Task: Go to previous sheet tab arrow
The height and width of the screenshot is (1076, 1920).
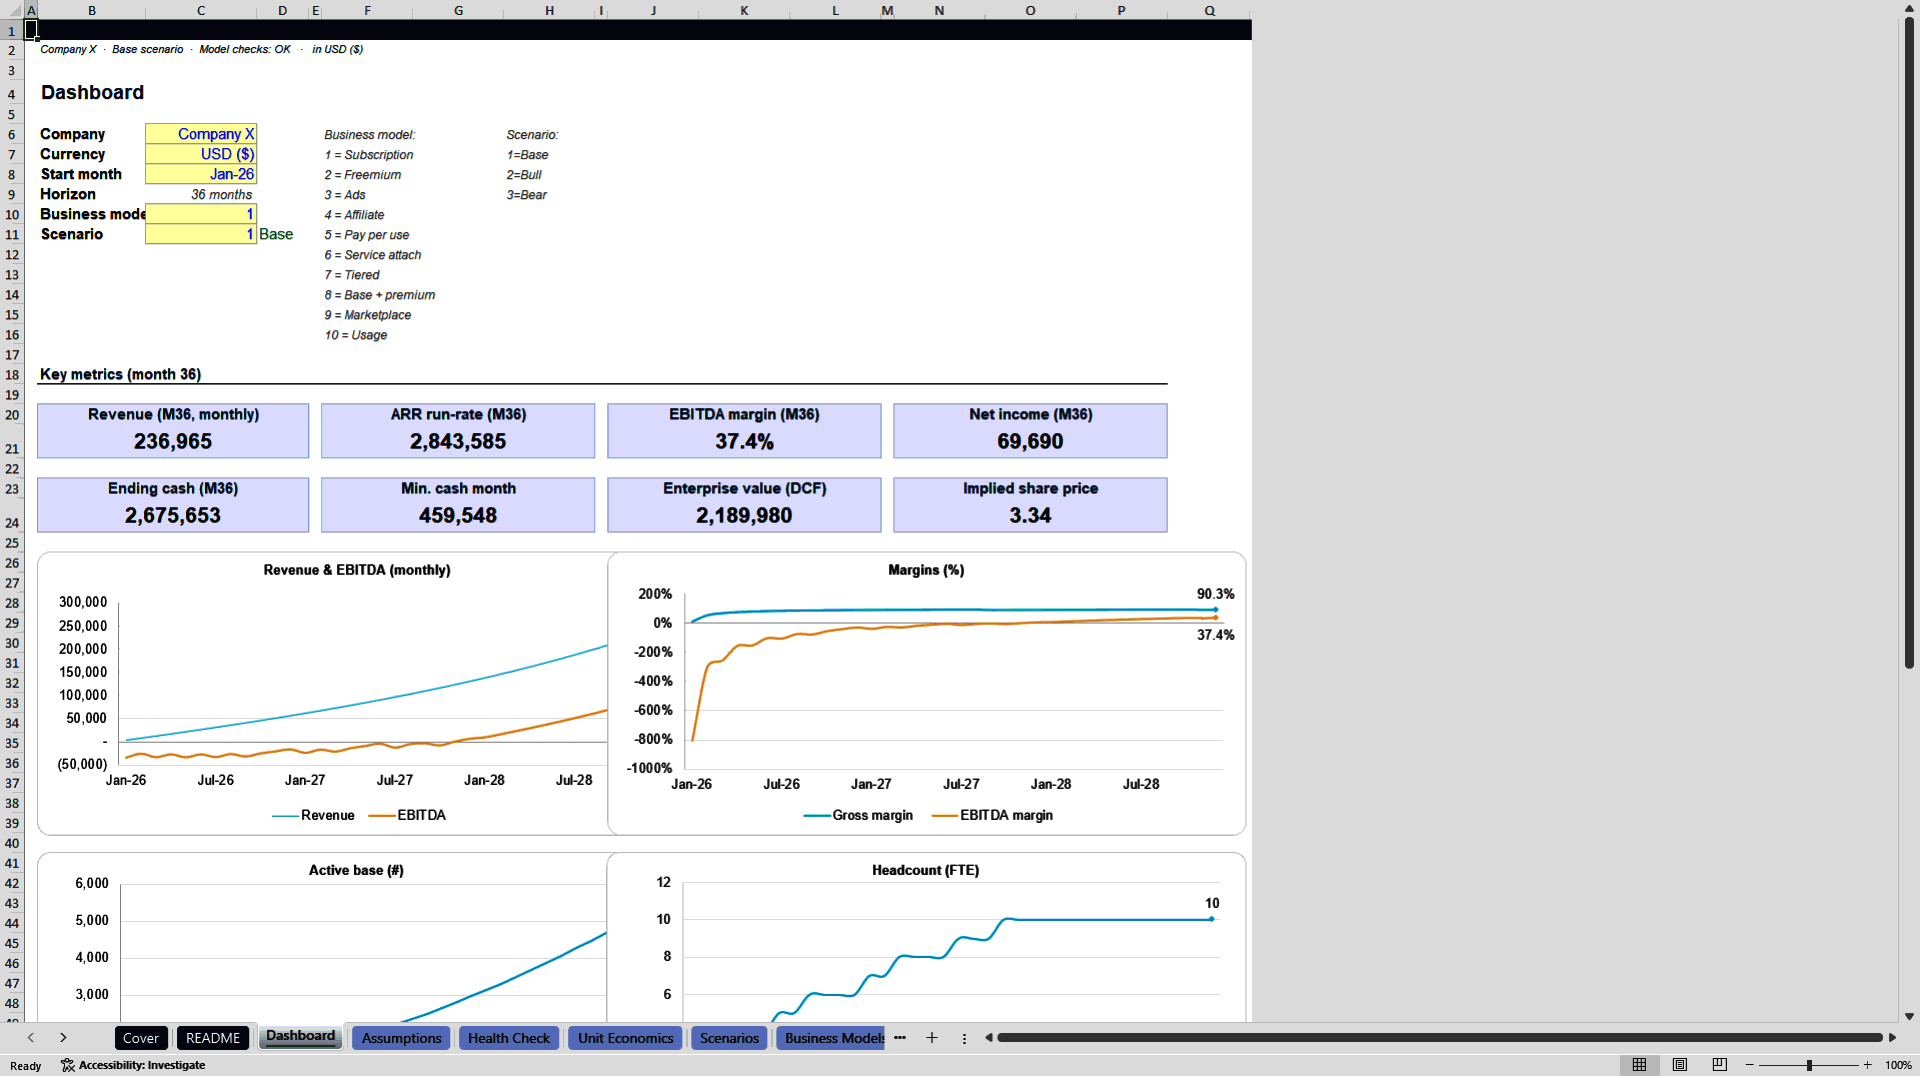Action: point(31,1038)
